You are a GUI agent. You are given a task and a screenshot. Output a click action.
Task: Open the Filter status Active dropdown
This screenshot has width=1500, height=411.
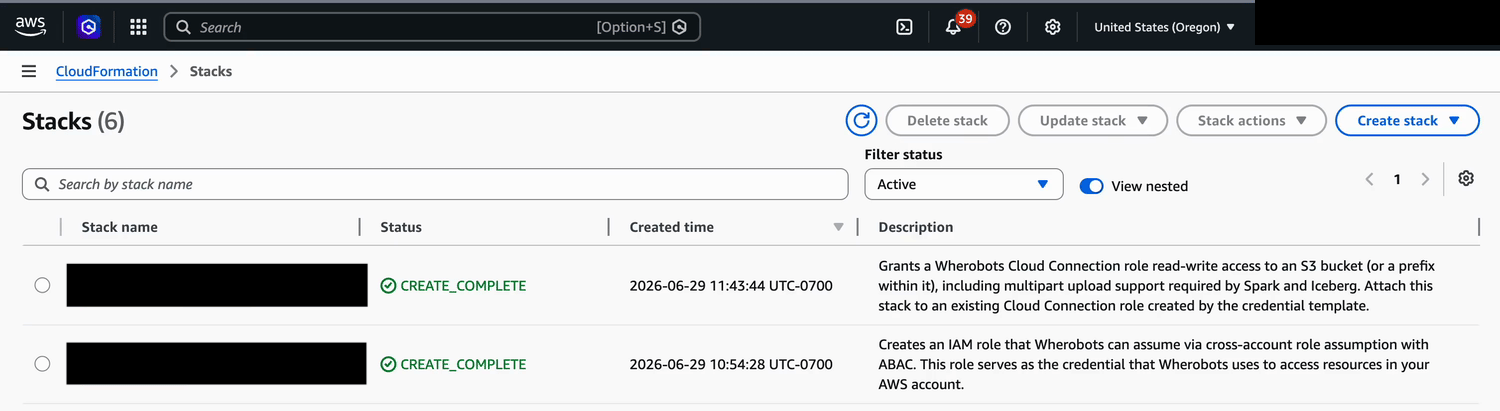coord(964,184)
